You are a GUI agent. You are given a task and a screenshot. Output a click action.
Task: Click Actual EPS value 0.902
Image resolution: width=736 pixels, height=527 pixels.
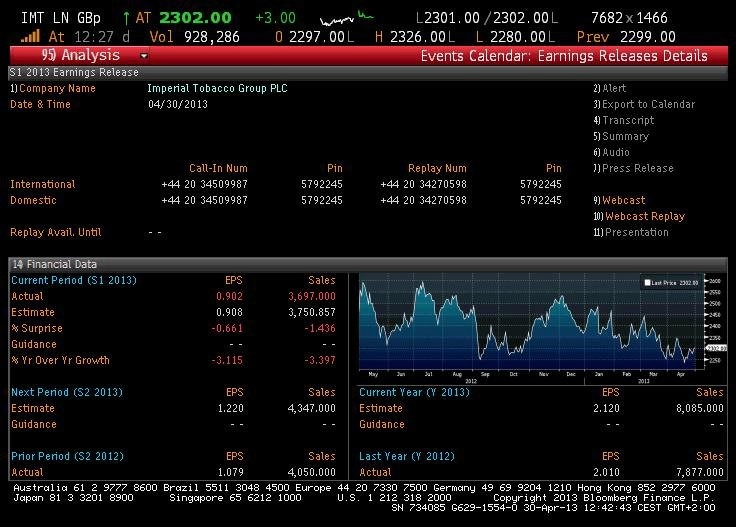[230, 297]
